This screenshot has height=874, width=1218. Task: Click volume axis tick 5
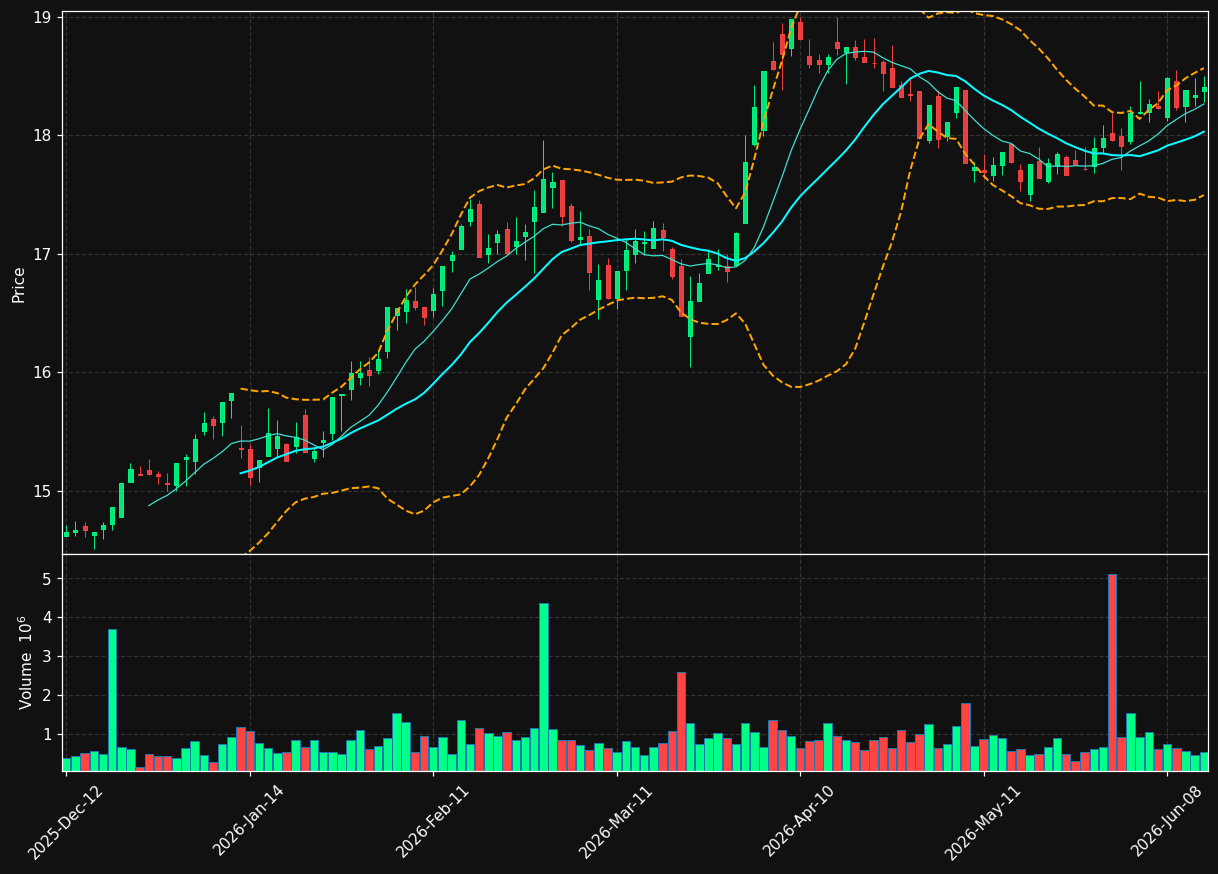(47, 579)
